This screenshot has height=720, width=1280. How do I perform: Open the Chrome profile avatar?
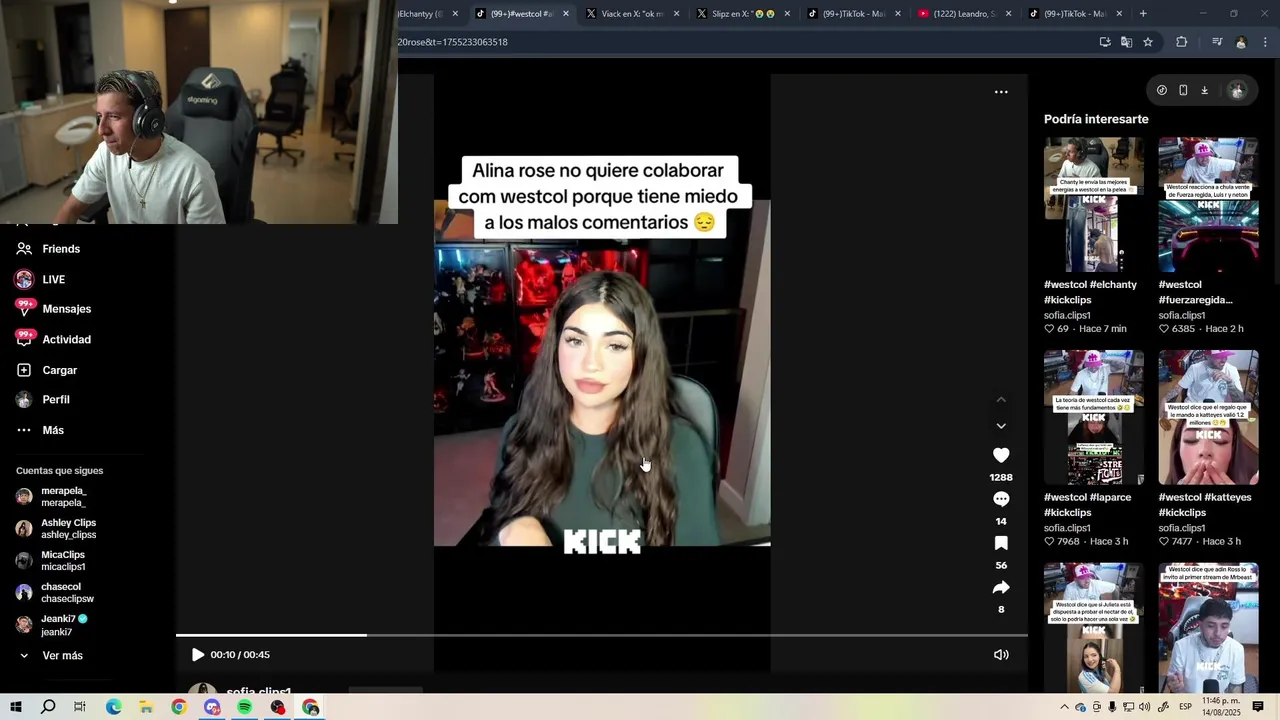click(x=1241, y=42)
